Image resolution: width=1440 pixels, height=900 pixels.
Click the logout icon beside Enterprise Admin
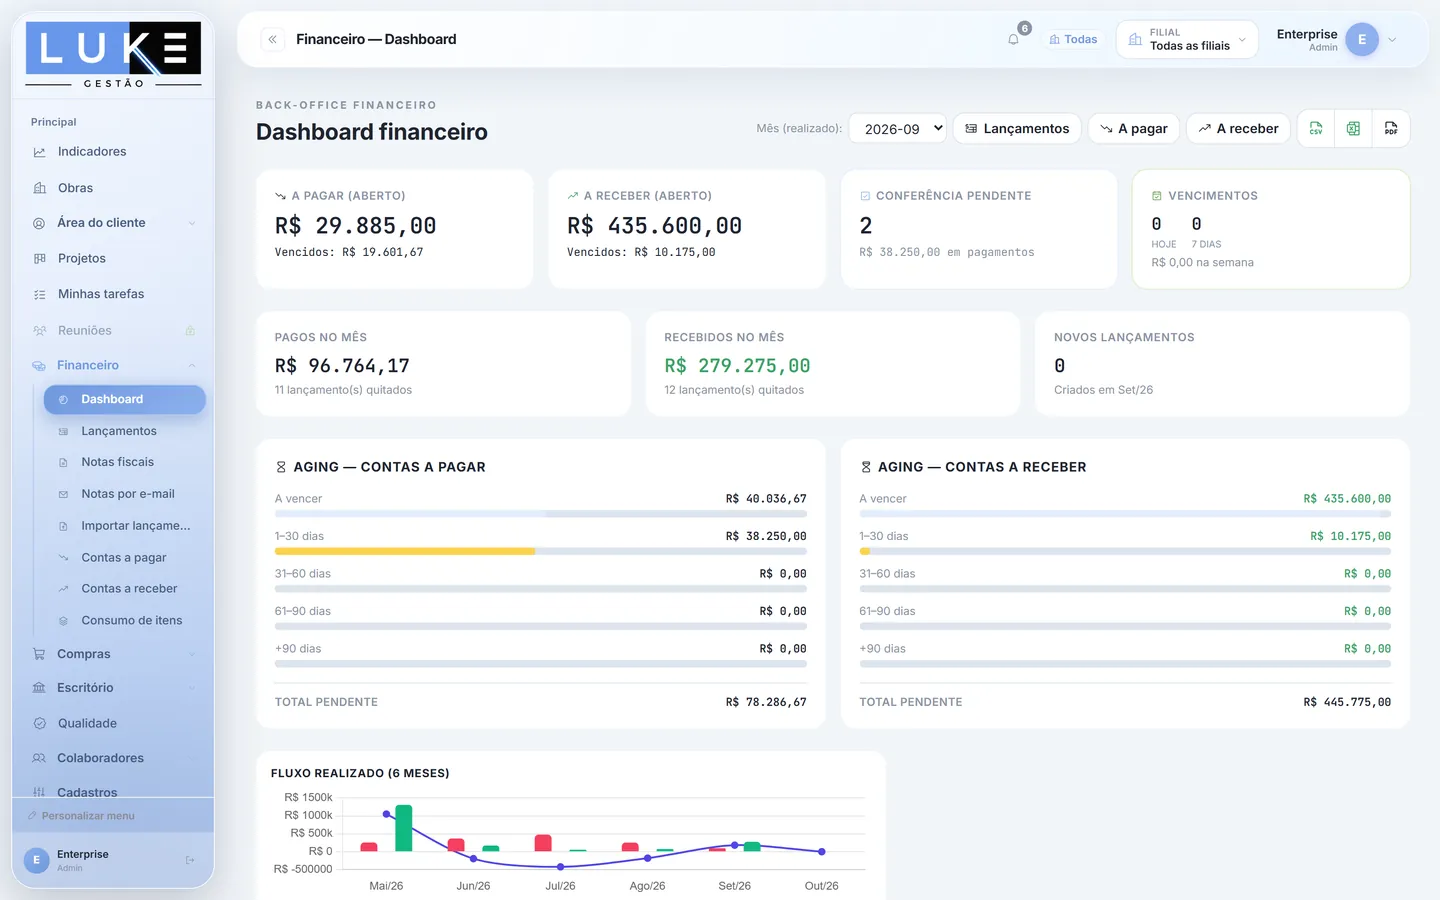click(x=190, y=860)
